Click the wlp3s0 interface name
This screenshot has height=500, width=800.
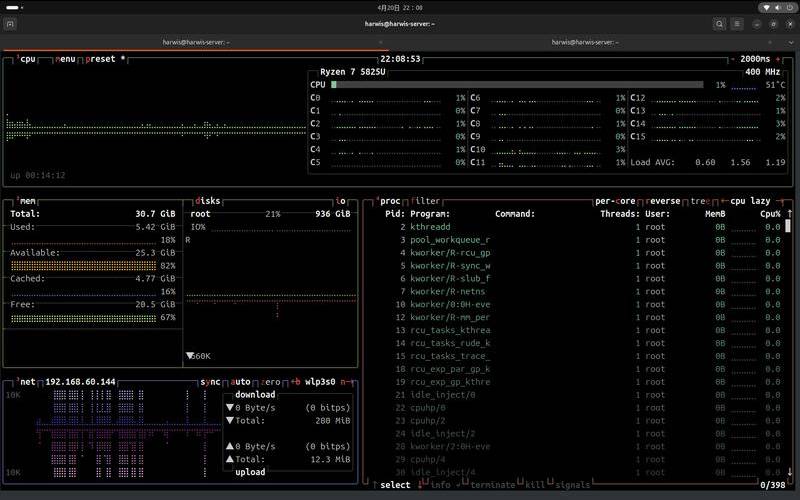tap(320, 382)
